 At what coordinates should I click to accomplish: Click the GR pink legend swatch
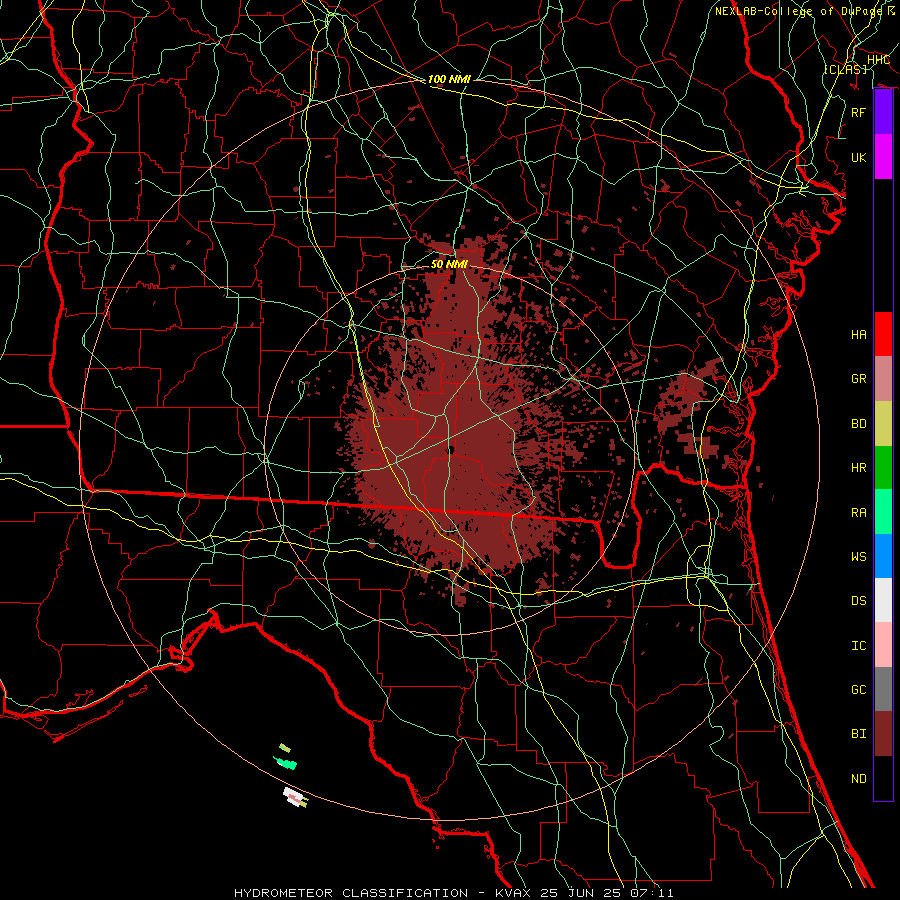[883, 378]
